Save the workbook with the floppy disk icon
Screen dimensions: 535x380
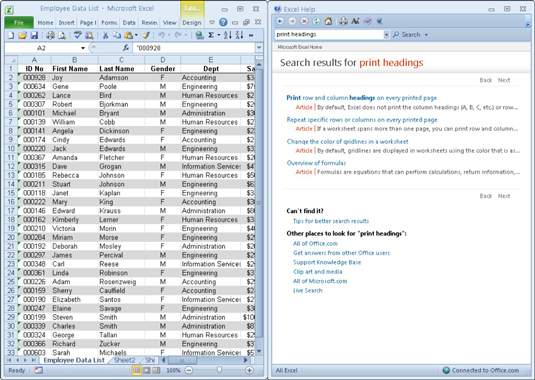34,35
